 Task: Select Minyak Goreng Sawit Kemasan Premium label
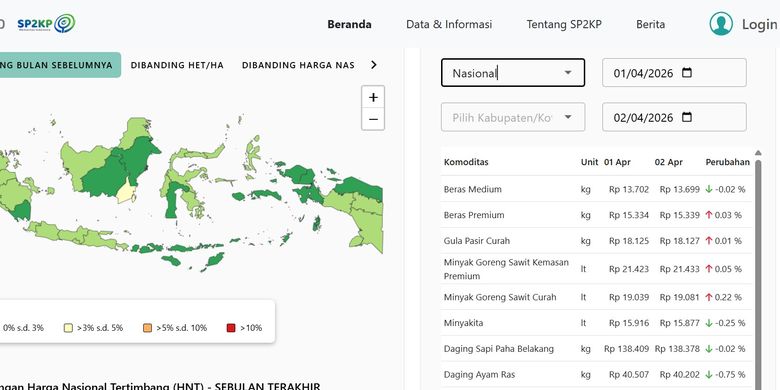[x=506, y=269]
